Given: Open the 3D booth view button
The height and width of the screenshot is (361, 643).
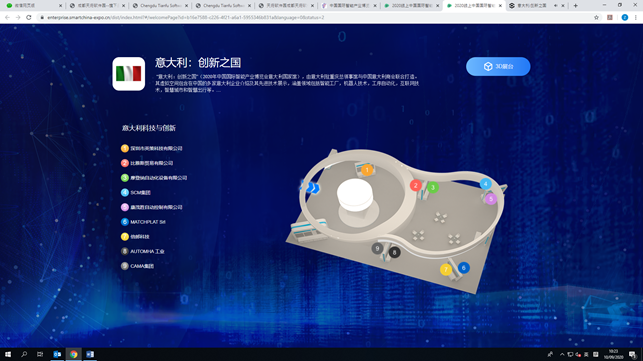Looking at the screenshot, I should coord(498,66).
